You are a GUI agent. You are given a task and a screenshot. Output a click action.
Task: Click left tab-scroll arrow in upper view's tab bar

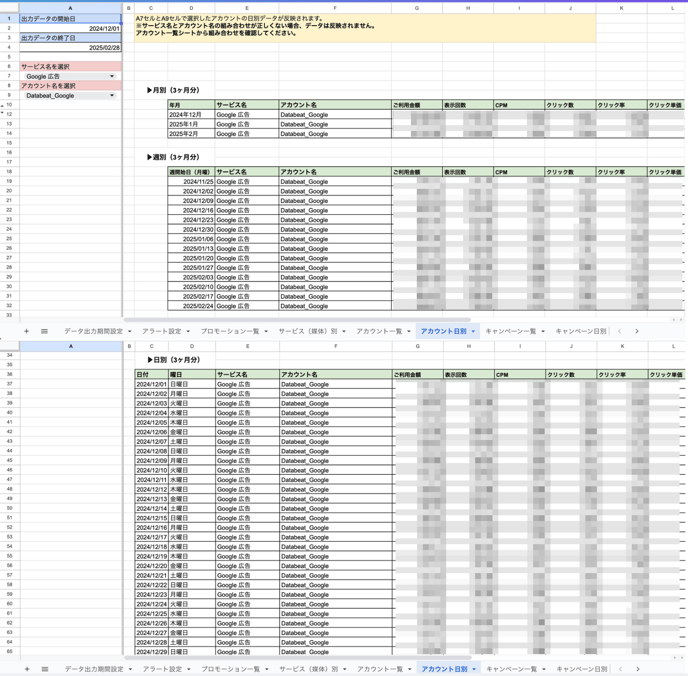(620, 331)
